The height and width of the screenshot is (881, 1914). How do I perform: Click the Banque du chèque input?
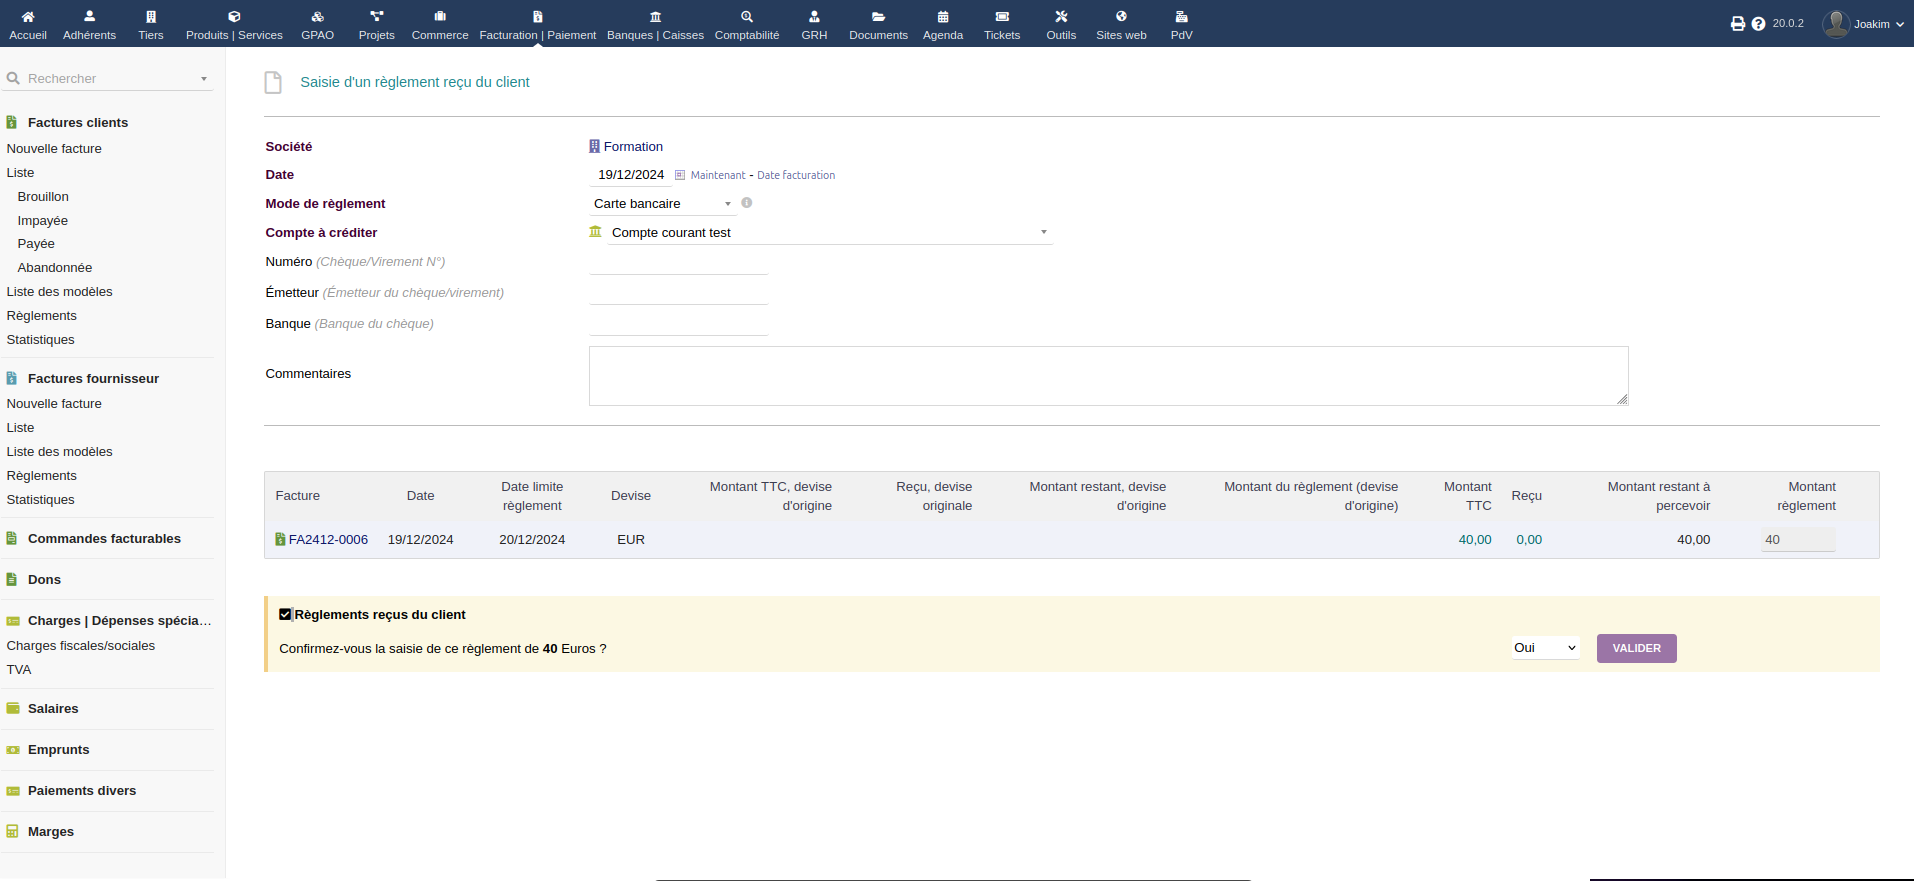tap(679, 324)
